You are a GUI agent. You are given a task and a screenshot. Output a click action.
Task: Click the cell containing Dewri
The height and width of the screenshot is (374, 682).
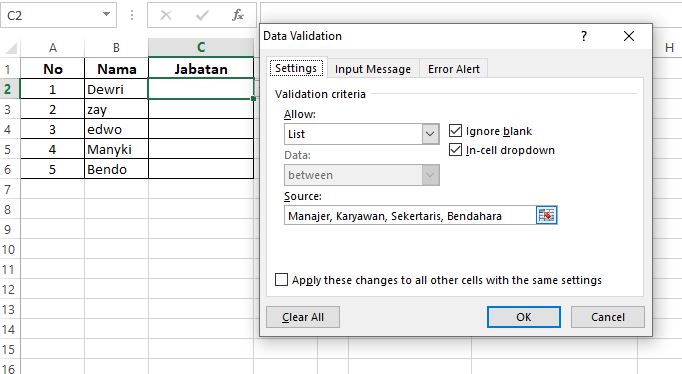(x=117, y=89)
